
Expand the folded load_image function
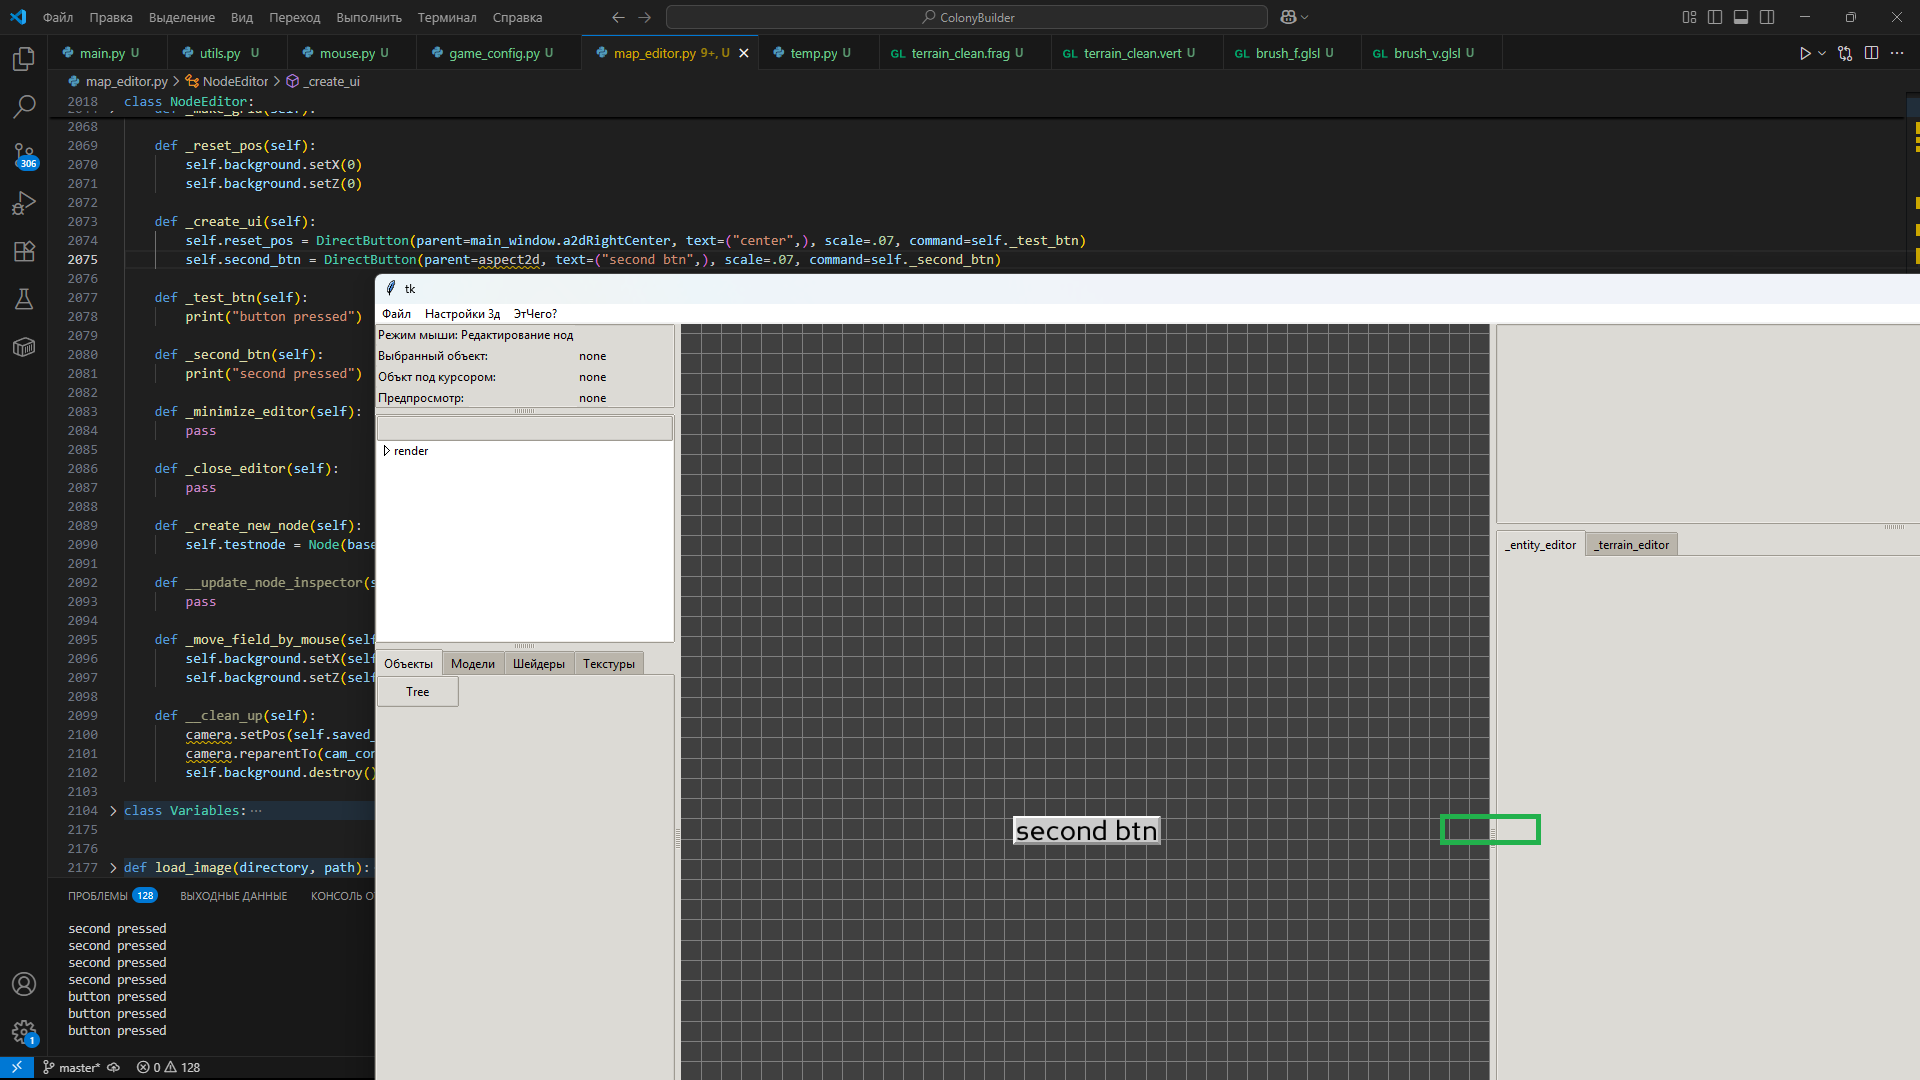coord(113,868)
